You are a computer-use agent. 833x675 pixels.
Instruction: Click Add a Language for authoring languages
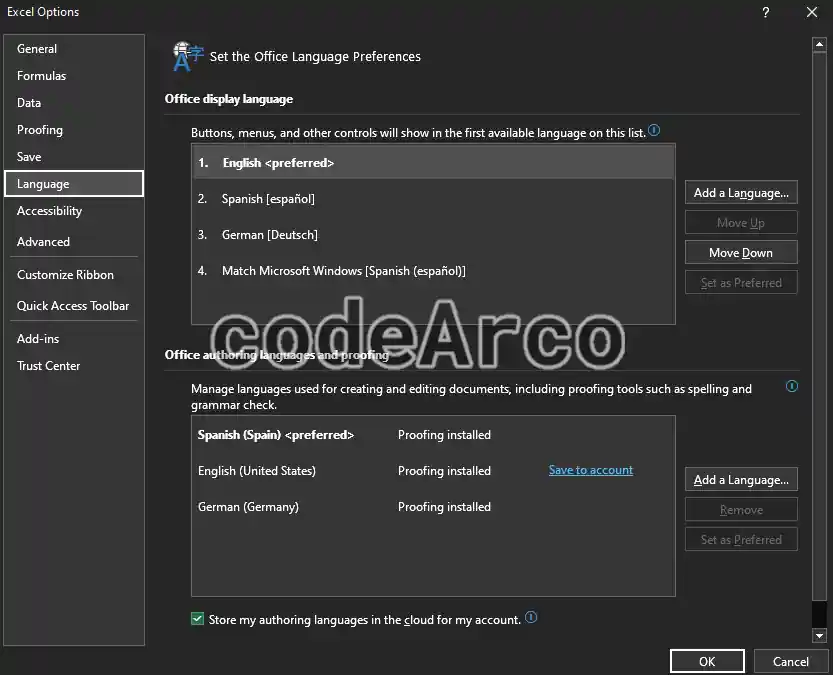741,480
